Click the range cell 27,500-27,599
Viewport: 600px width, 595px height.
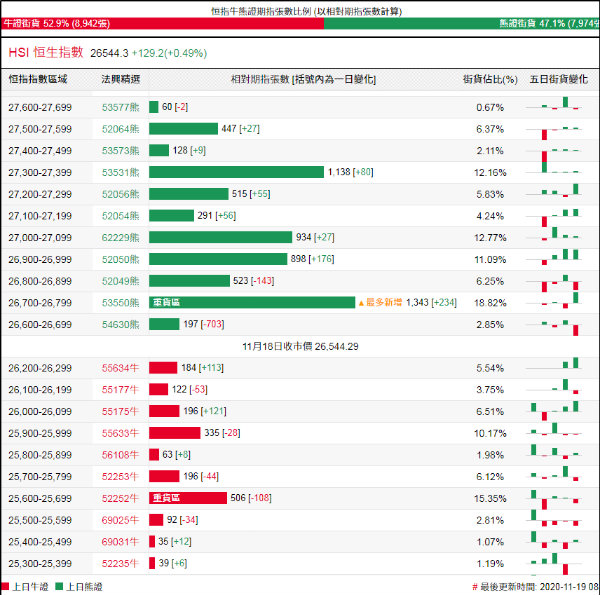(x=40, y=129)
